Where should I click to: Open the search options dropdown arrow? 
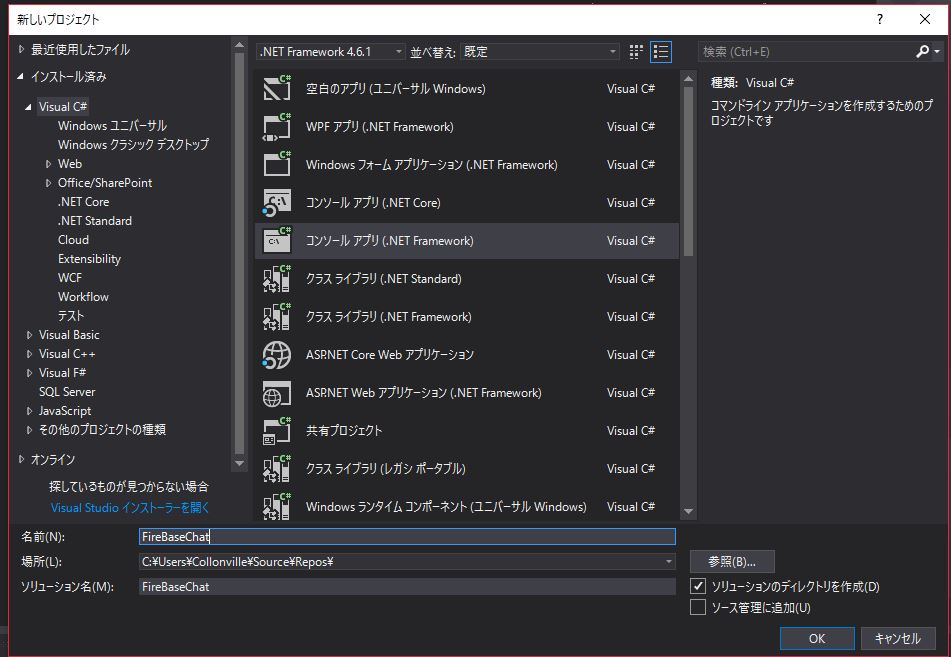(x=938, y=52)
